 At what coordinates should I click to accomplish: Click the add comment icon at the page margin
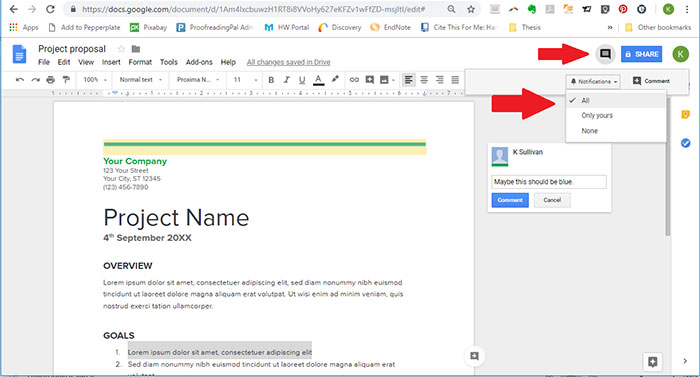pos(474,356)
